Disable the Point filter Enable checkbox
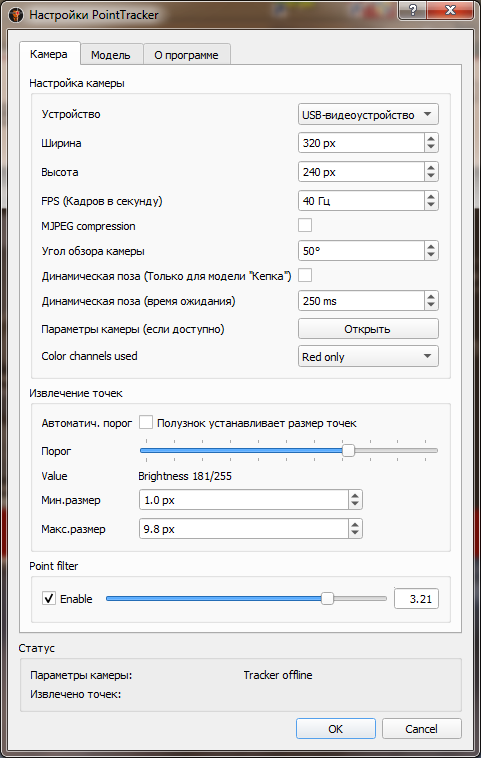The image size is (481, 758). coord(49,598)
